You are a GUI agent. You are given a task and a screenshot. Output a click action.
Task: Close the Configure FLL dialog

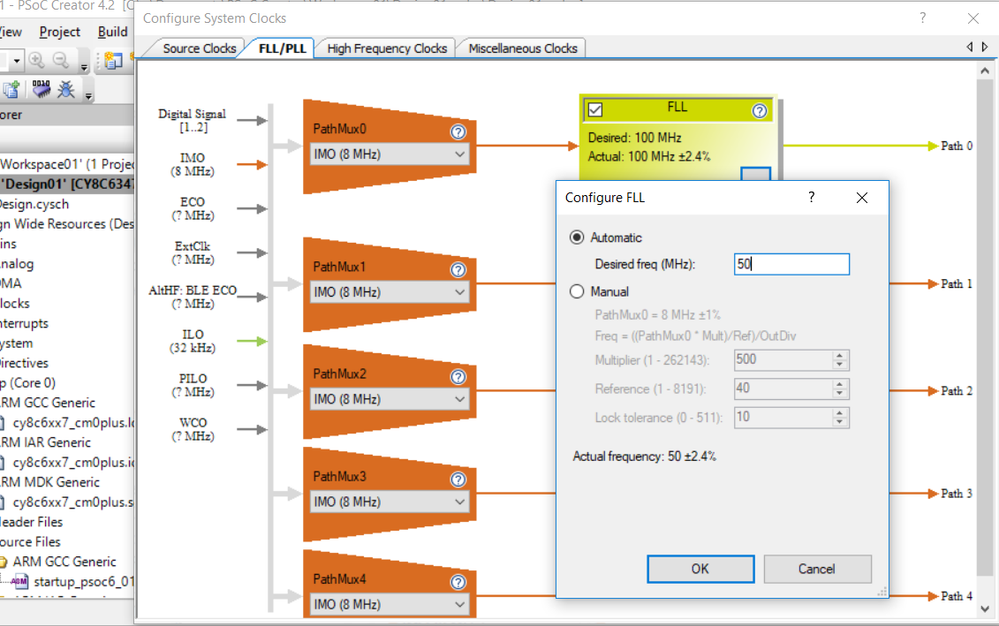point(862,198)
